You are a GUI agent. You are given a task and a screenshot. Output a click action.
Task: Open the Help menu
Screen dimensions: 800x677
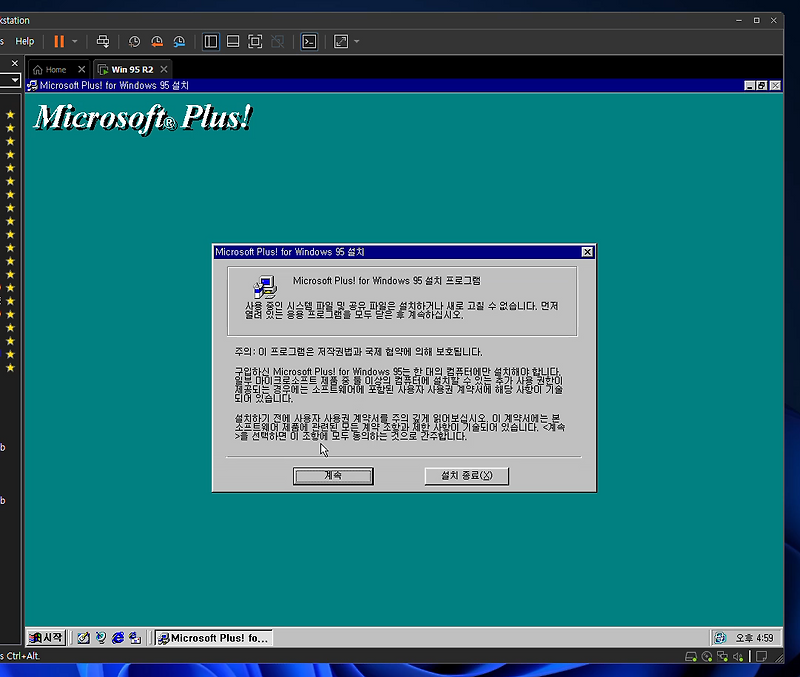click(x=24, y=41)
